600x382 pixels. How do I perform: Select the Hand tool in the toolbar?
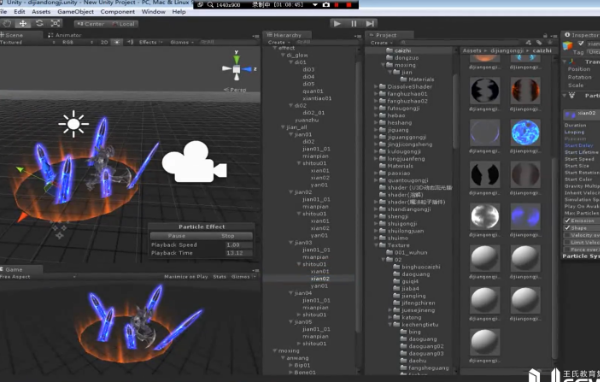coord(7,23)
